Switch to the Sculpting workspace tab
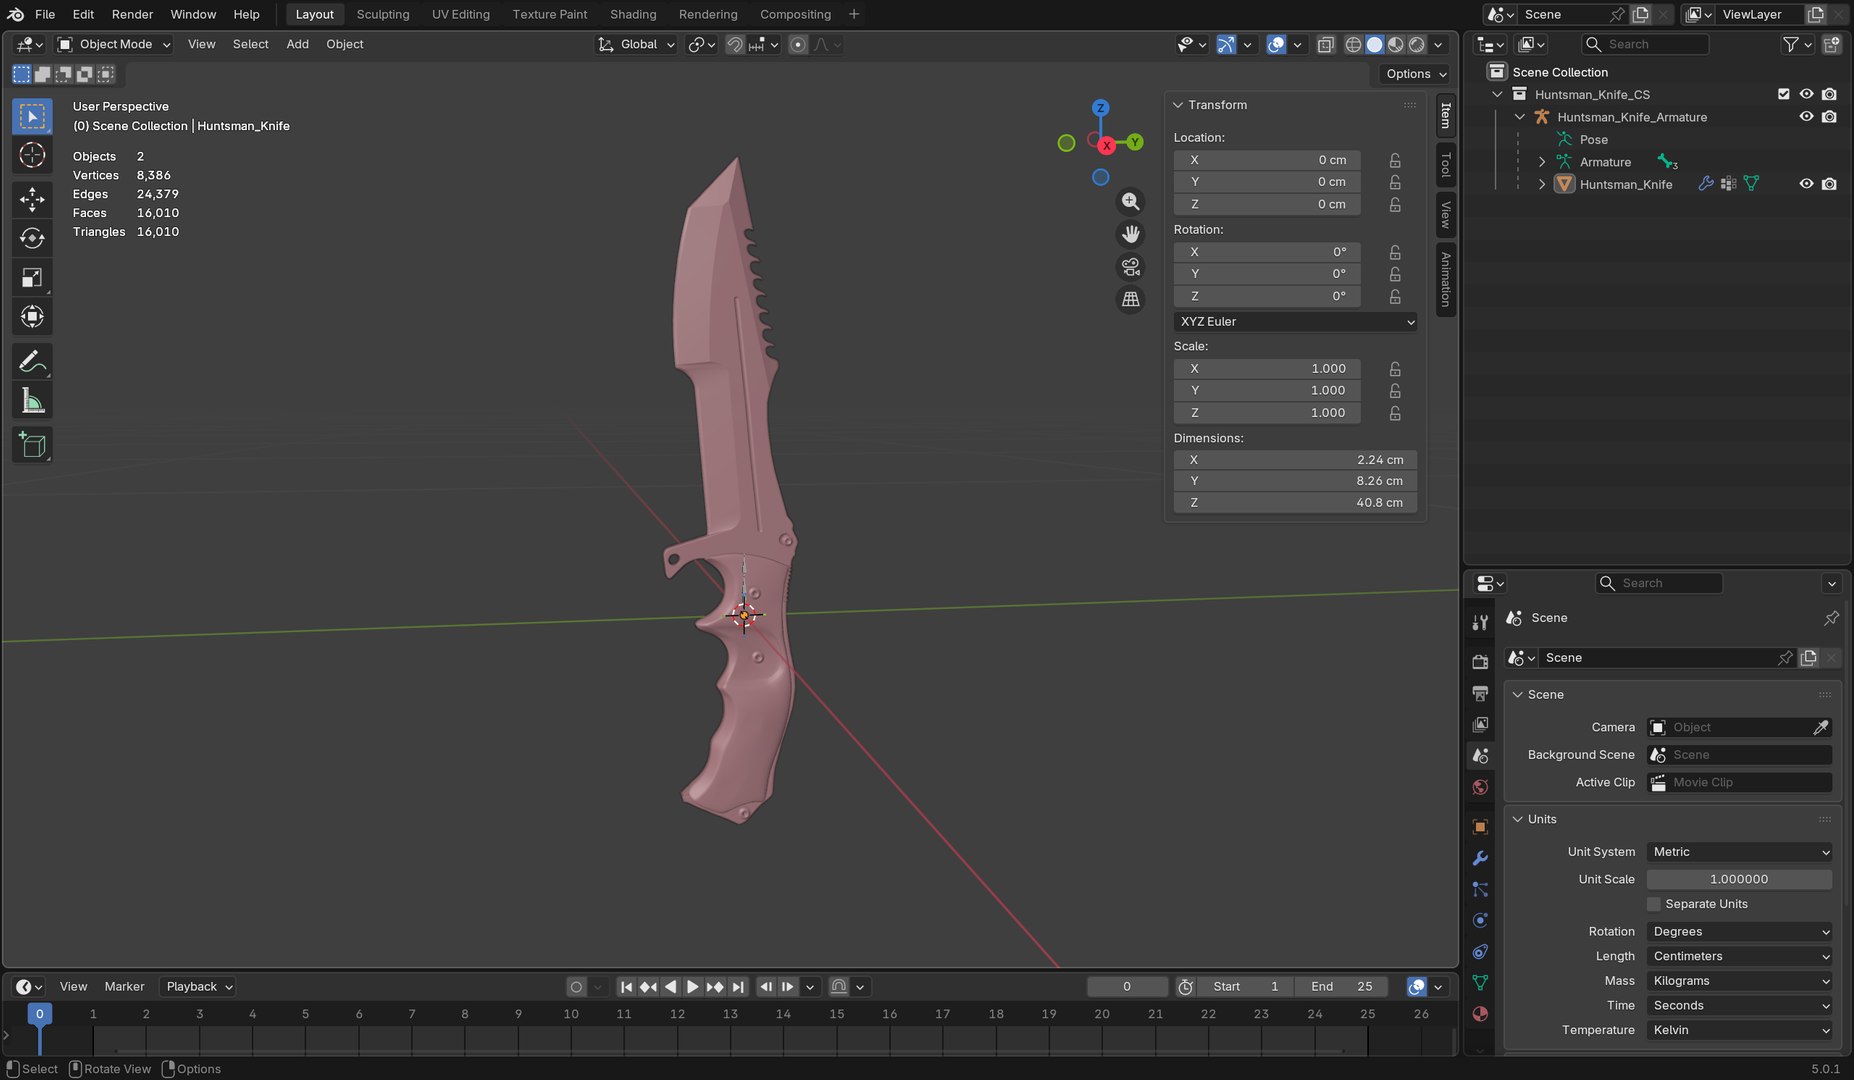Screen dimensions: 1854x1080 [x=383, y=14]
